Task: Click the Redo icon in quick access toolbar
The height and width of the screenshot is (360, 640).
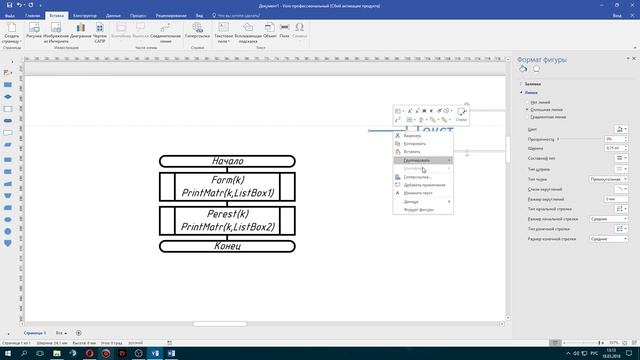Action: [31, 5]
